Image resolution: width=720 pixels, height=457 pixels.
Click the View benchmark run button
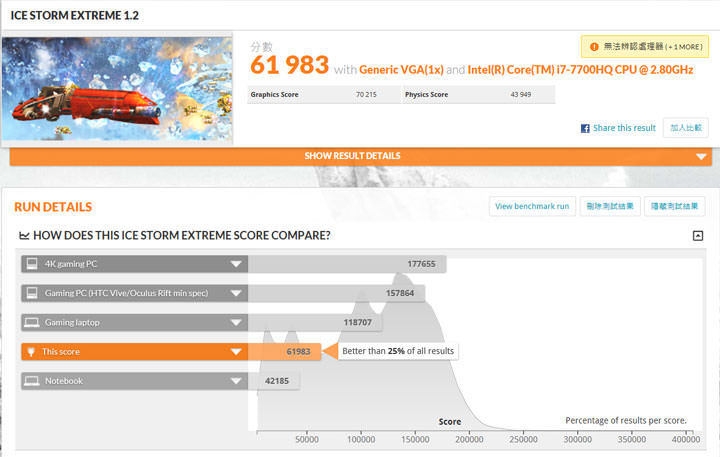click(532, 206)
